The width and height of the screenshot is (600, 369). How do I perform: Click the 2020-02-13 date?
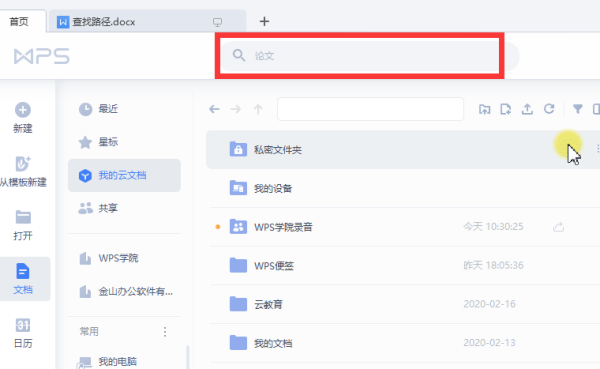click(x=489, y=343)
